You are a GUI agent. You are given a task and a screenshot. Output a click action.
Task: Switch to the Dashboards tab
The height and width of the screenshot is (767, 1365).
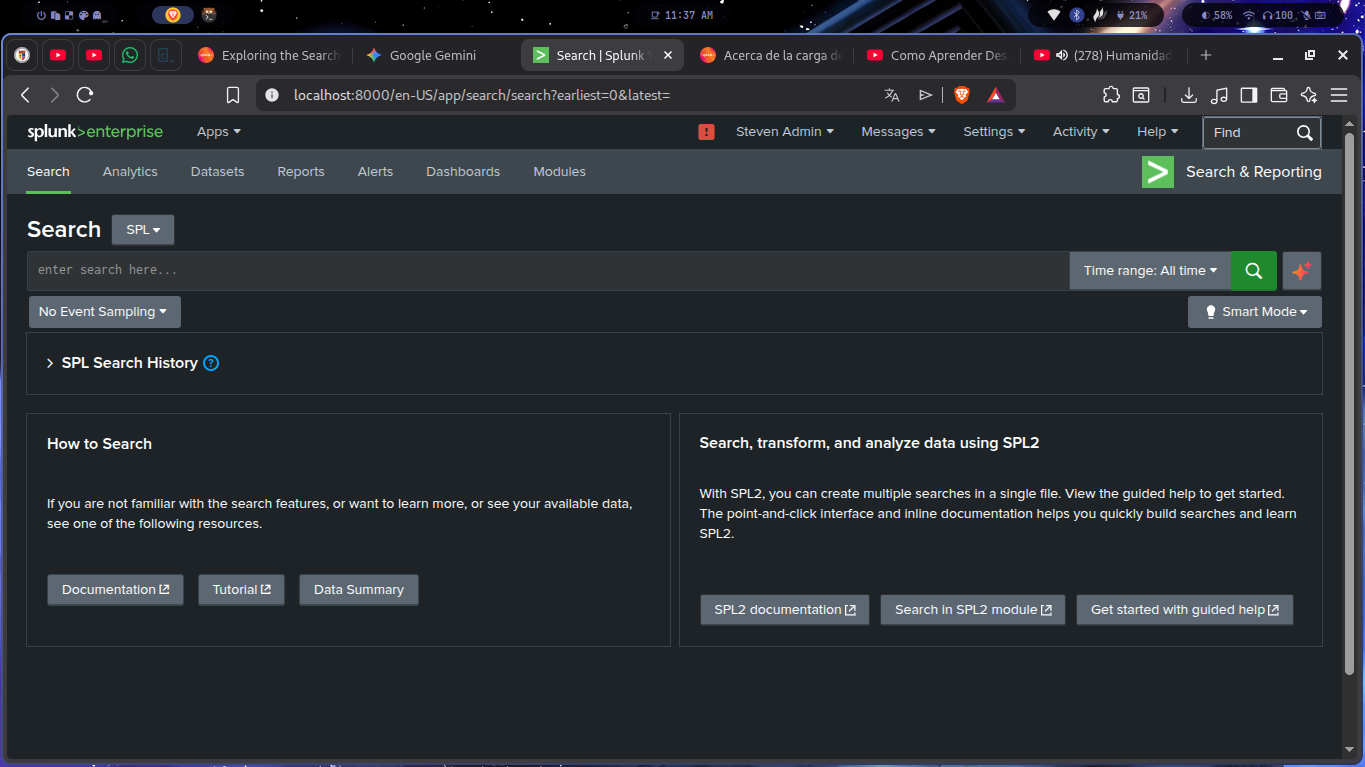click(463, 171)
